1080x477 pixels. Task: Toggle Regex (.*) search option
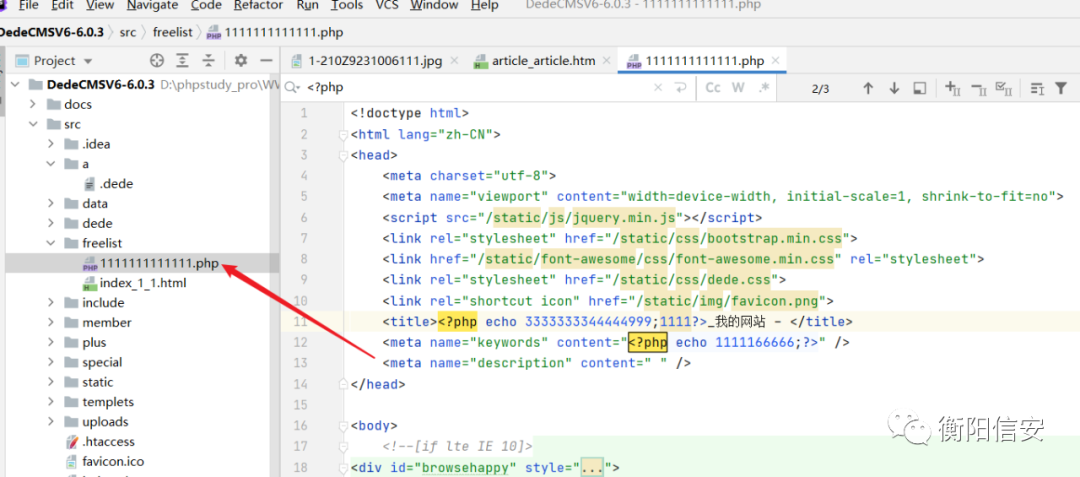(x=763, y=88)
